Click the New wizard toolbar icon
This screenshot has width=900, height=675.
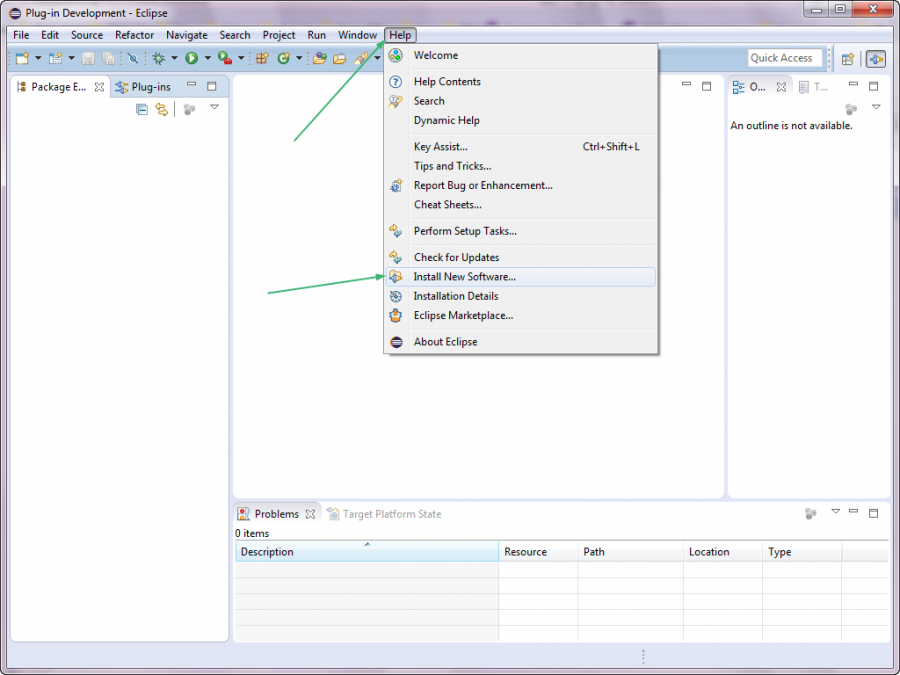coord(22,58)
